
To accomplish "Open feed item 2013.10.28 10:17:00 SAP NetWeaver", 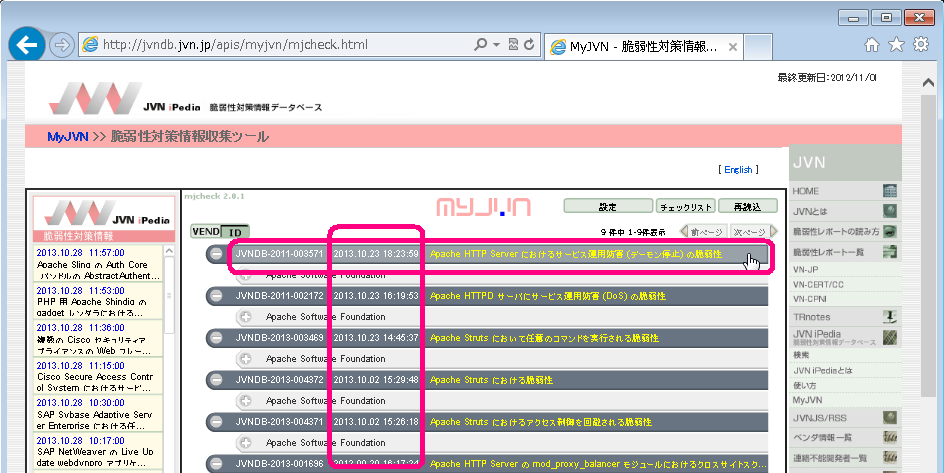I will point(98,451).
